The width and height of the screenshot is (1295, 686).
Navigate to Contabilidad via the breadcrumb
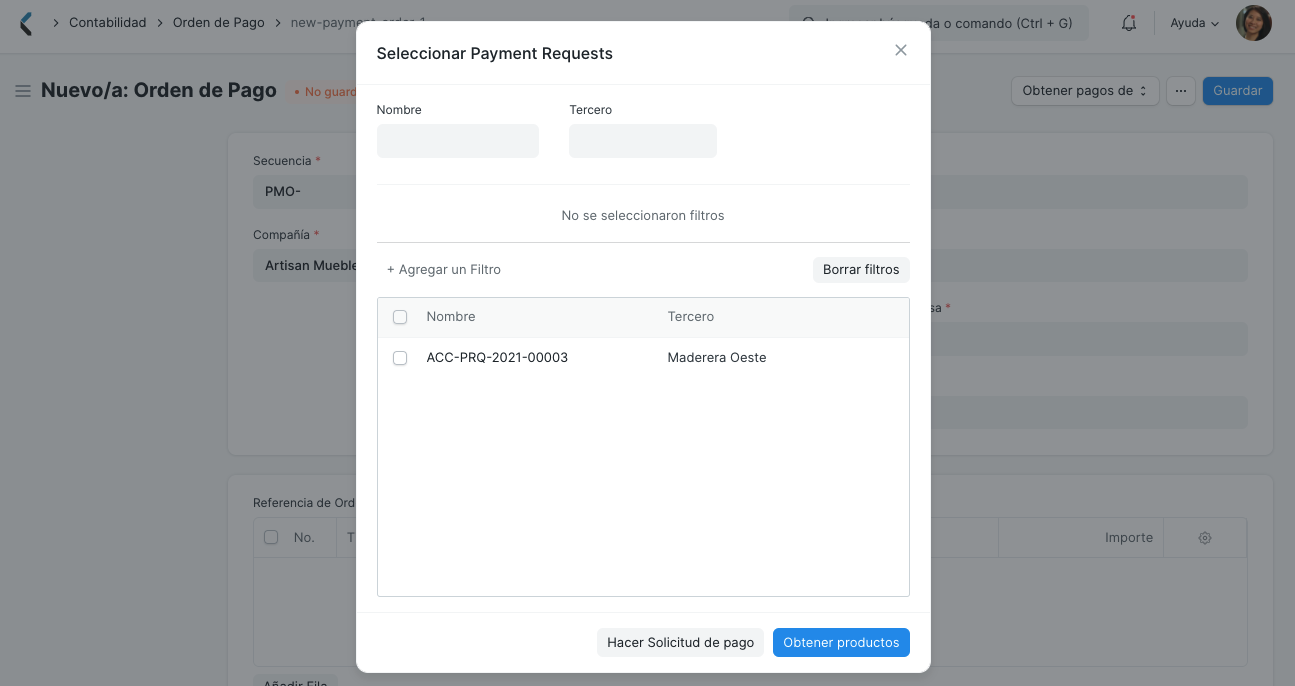[107, 22]
